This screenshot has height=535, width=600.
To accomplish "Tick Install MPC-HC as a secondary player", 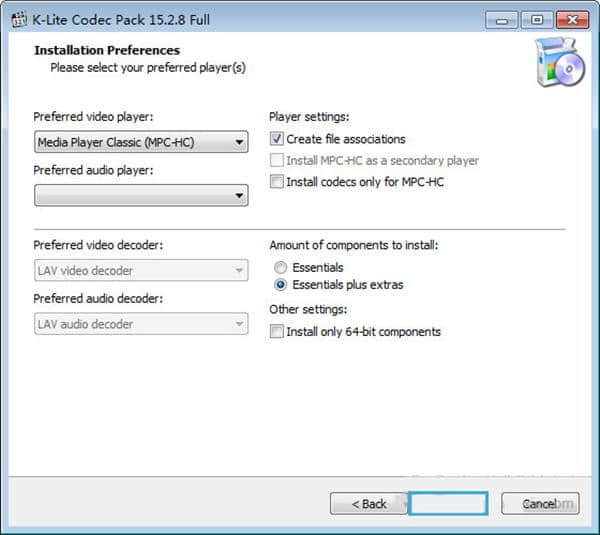I will pos(278,161).
